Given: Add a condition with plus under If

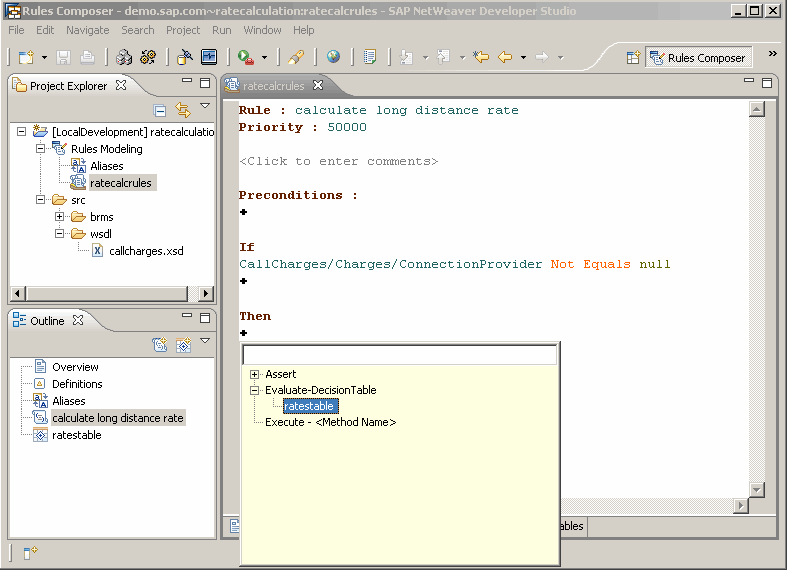Looking at the screenshot, I should pyautogui.click(x=243, y=280).
